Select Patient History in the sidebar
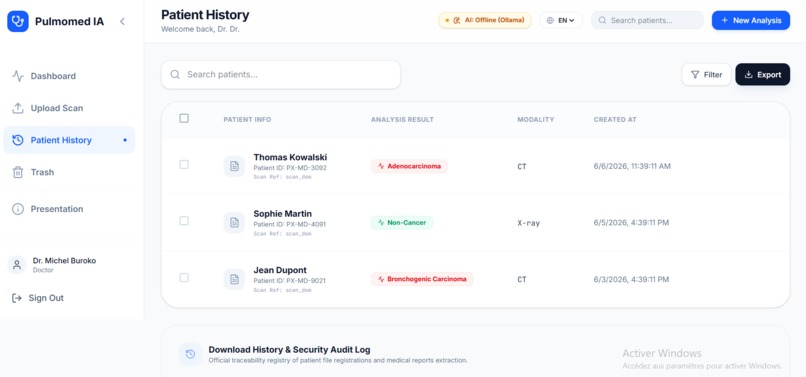This screenshot has height=377, width=806. (x=69, y=140)
